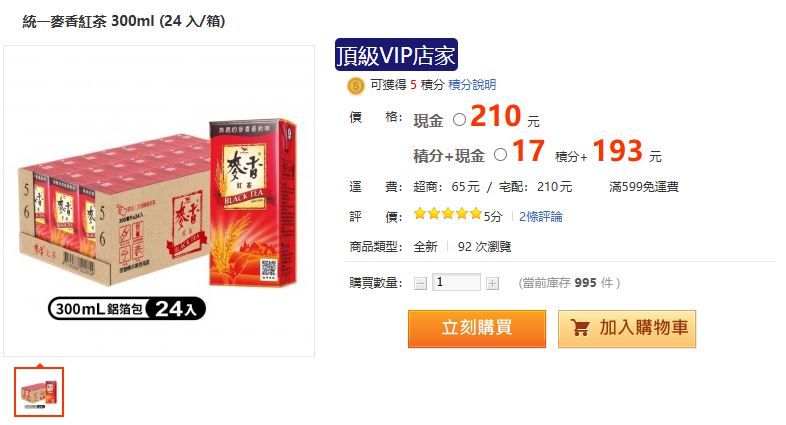
Task: View the 2條評論 reviews link
Action: (x=540, y=217)
